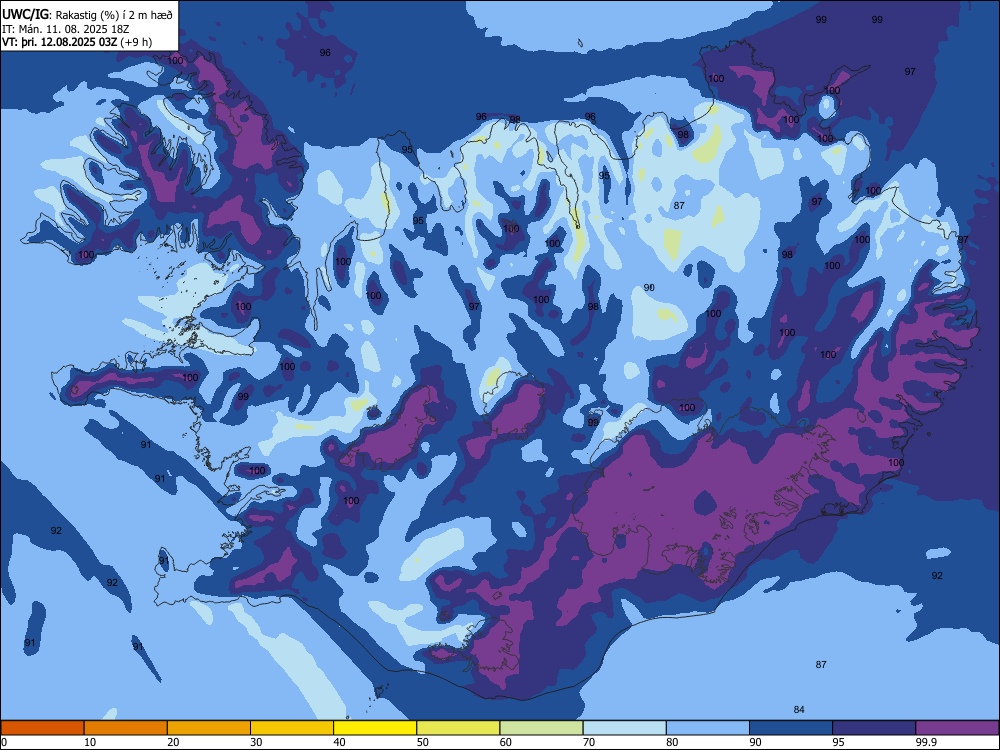This screenshot has width=1000, height=750.
Task: Click the '87' value over northeast inland Iceland
Action: 679,205
